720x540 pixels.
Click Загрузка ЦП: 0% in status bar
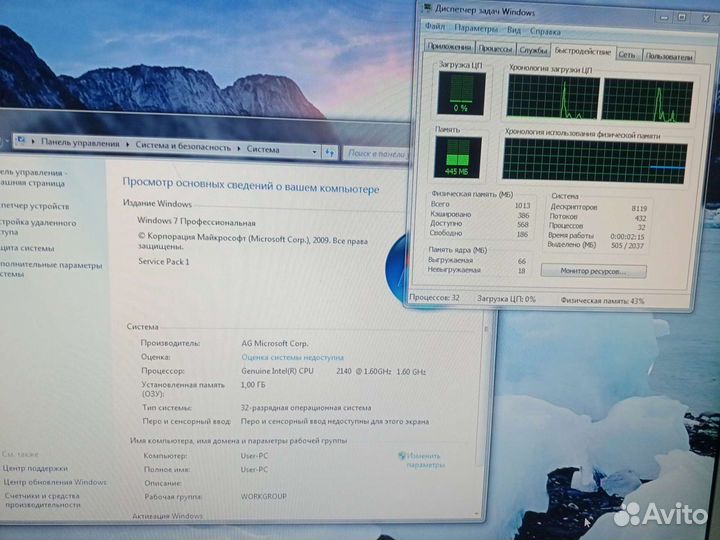click(506, 299)
